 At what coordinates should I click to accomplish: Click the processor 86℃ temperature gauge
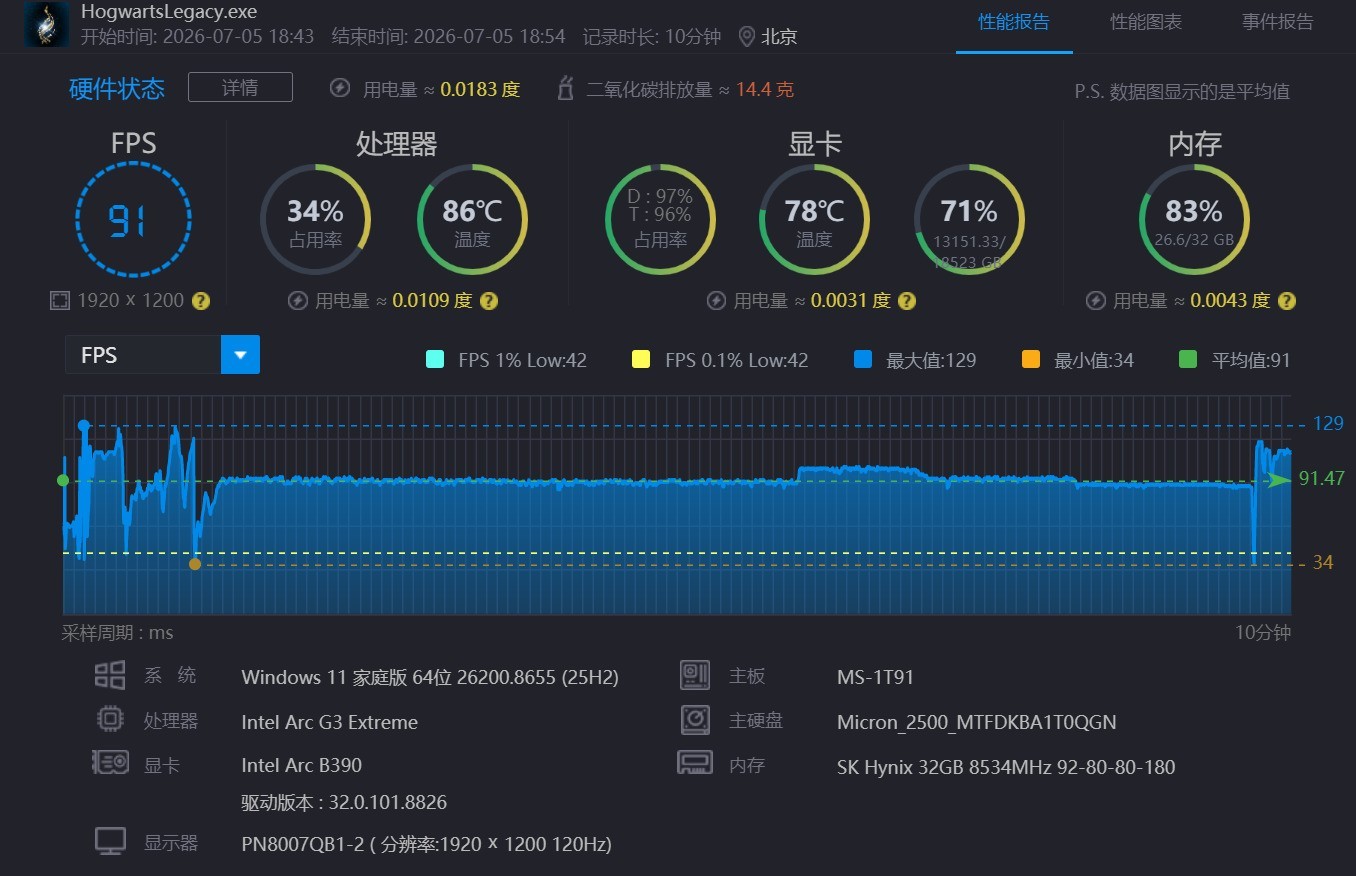(472, 219)
